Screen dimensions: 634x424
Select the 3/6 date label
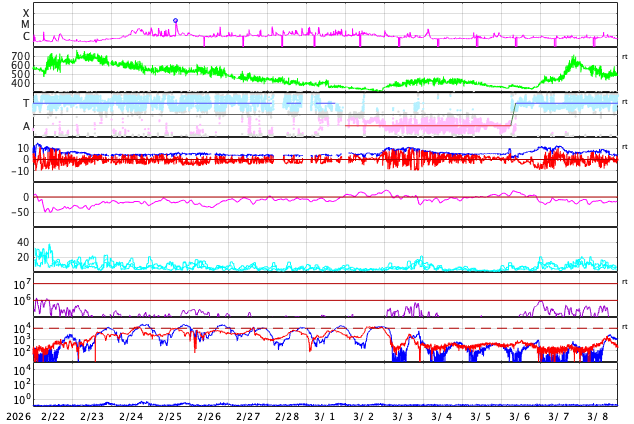click(520, 416)
